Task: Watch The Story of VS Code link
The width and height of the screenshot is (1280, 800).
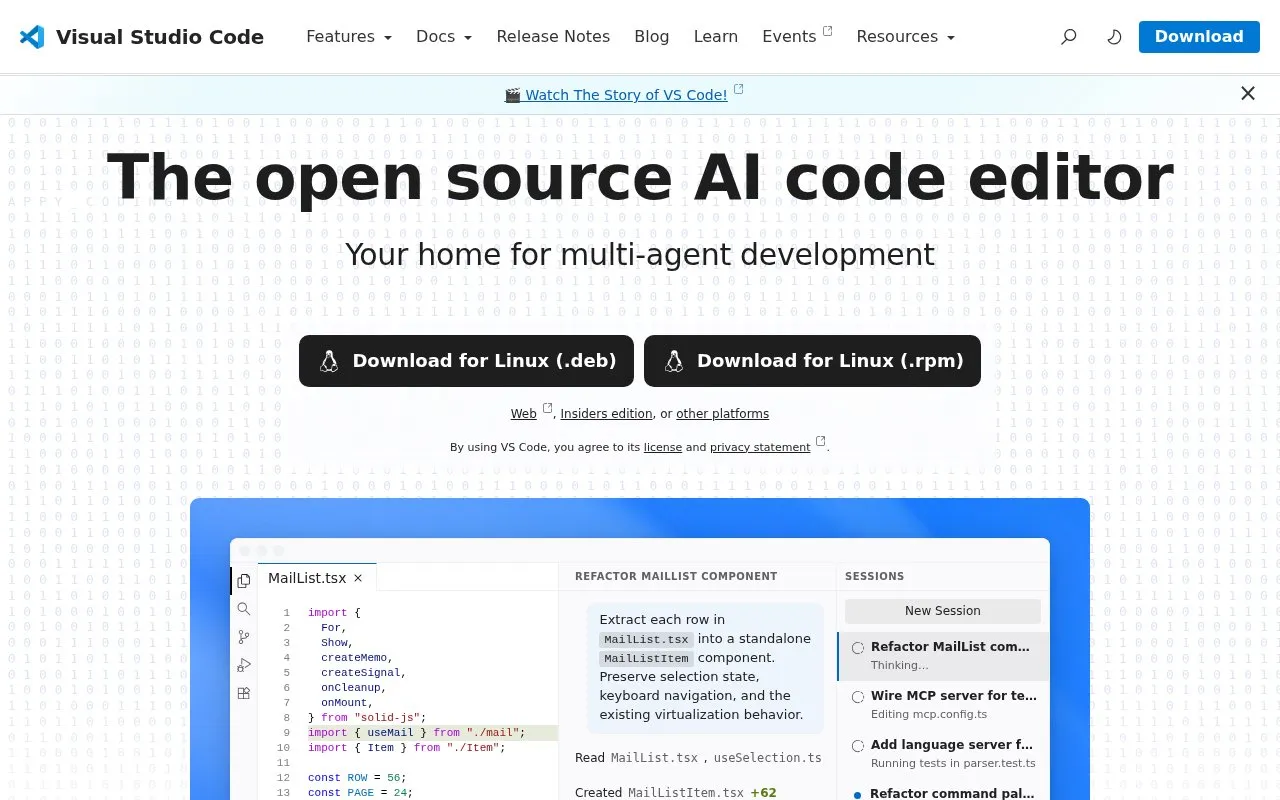Action: pyautogui.click(x=626, y=95)
